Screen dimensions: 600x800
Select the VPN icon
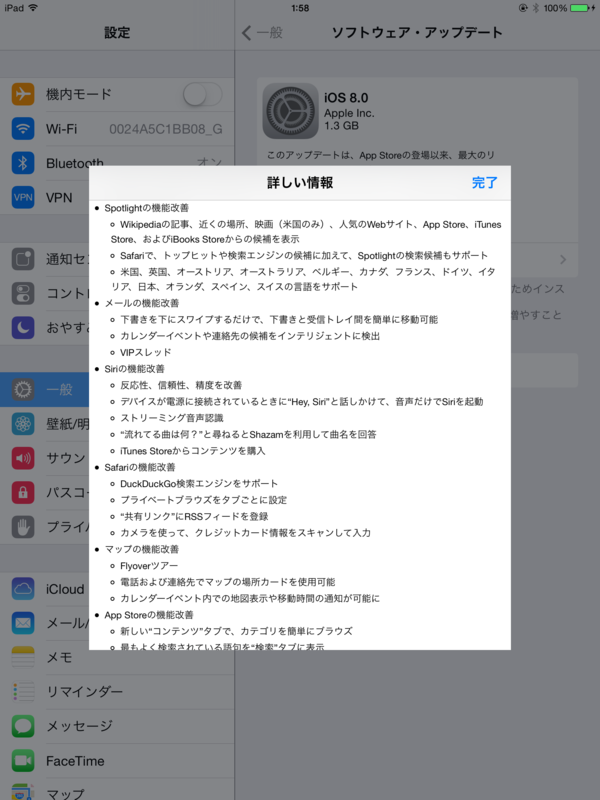coord(23,197)
